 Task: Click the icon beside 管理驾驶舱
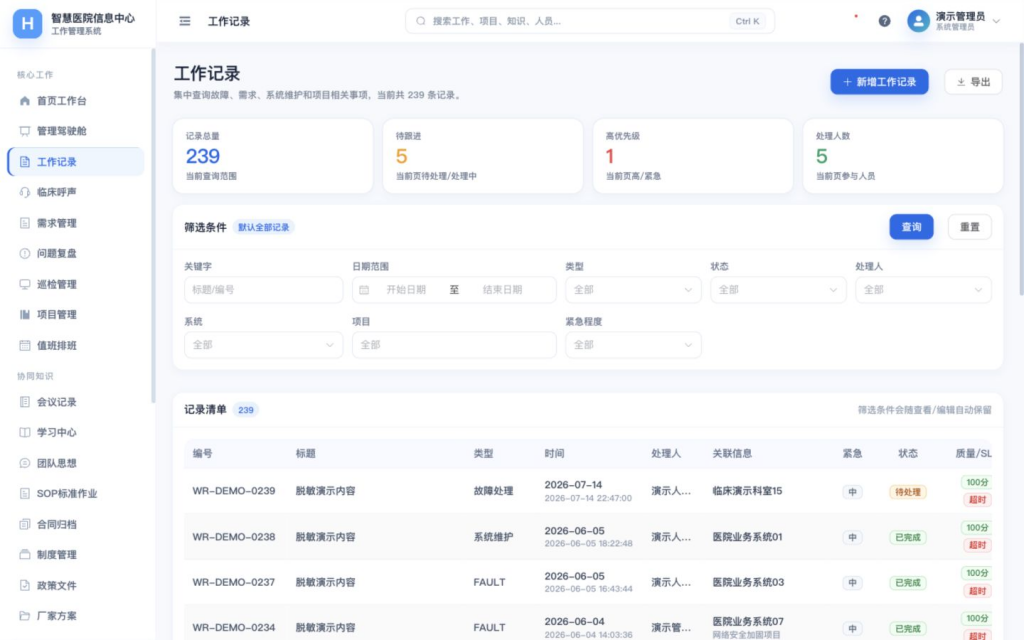[25, 131]
